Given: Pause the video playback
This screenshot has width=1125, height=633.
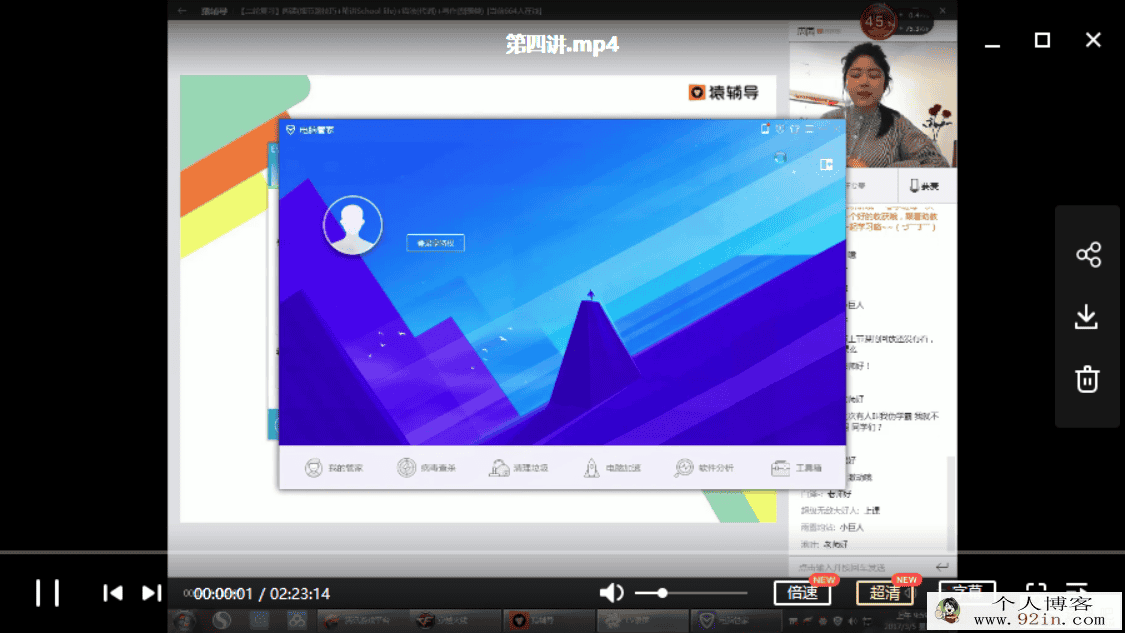Looking at the screenshot, I should pyautogui.click(x=47, y=593).
